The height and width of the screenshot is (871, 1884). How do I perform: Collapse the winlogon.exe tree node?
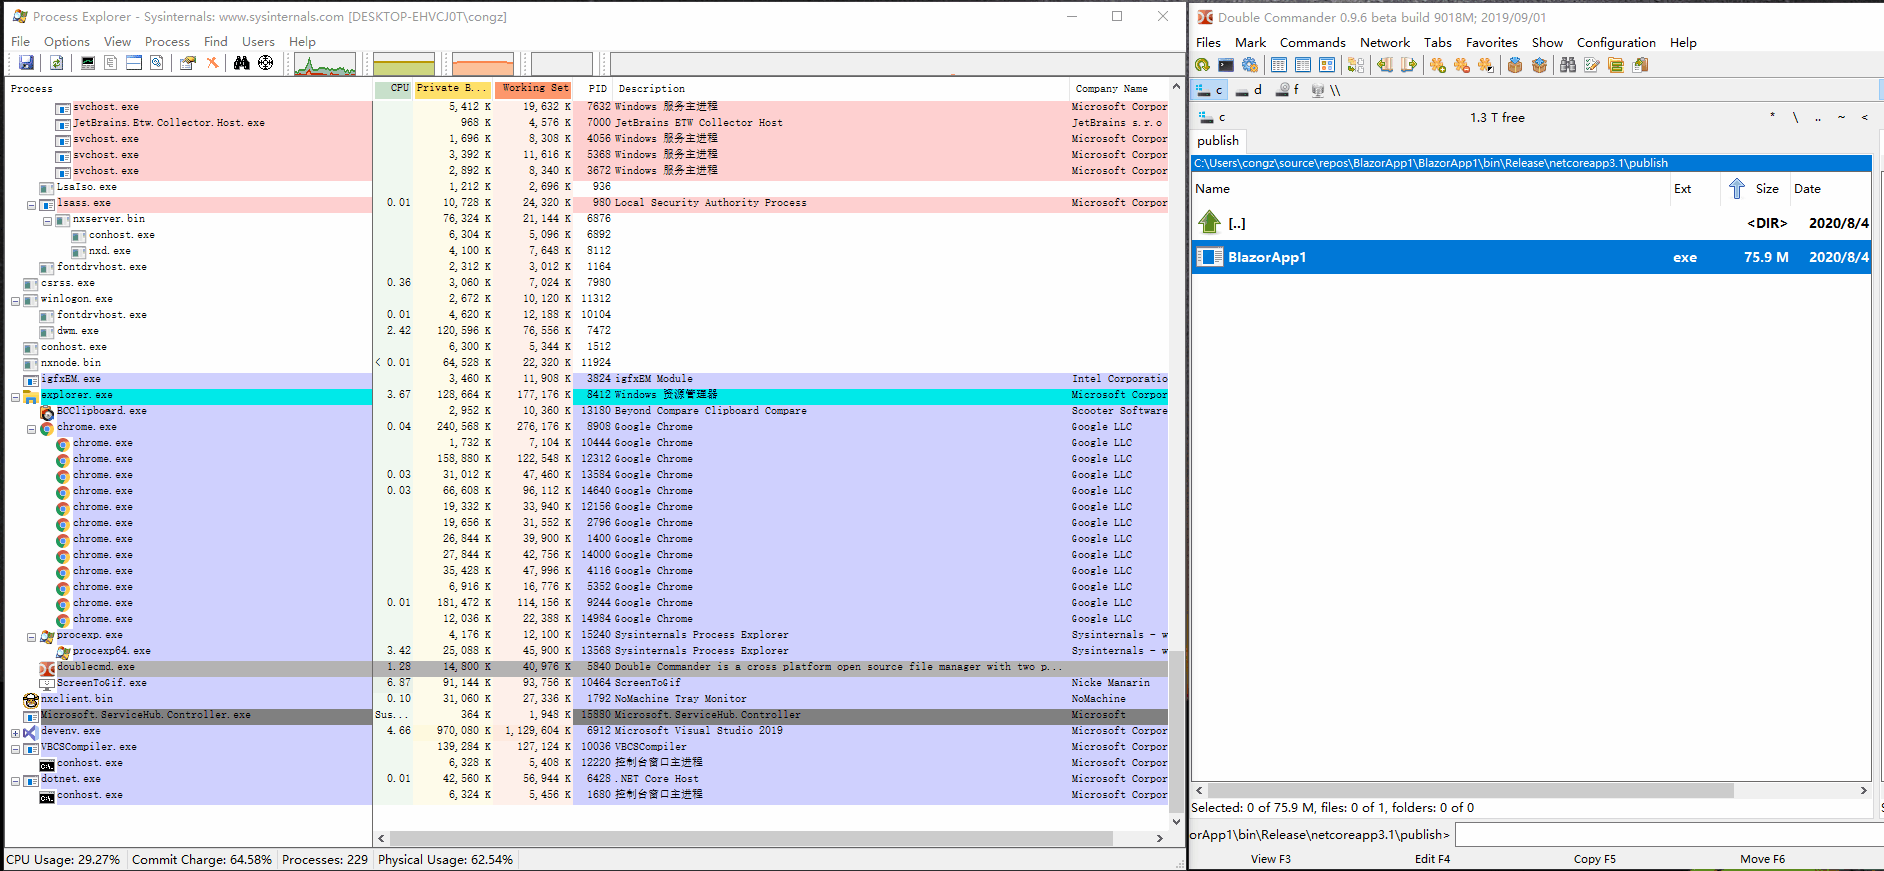pyautogui.click(x=15, y=301)
